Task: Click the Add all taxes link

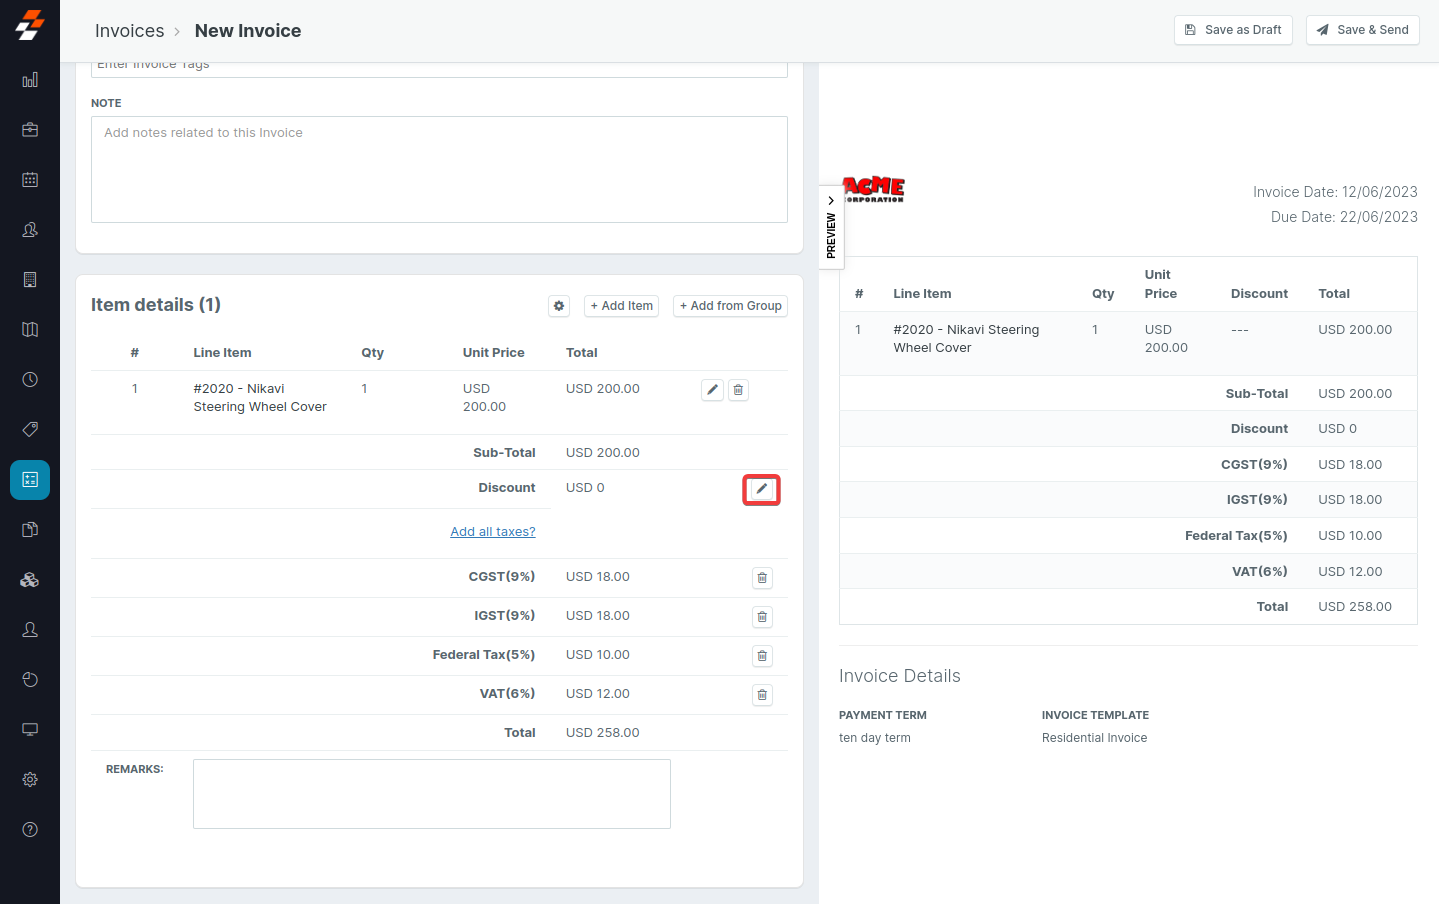Action: [x=493, y=532]
